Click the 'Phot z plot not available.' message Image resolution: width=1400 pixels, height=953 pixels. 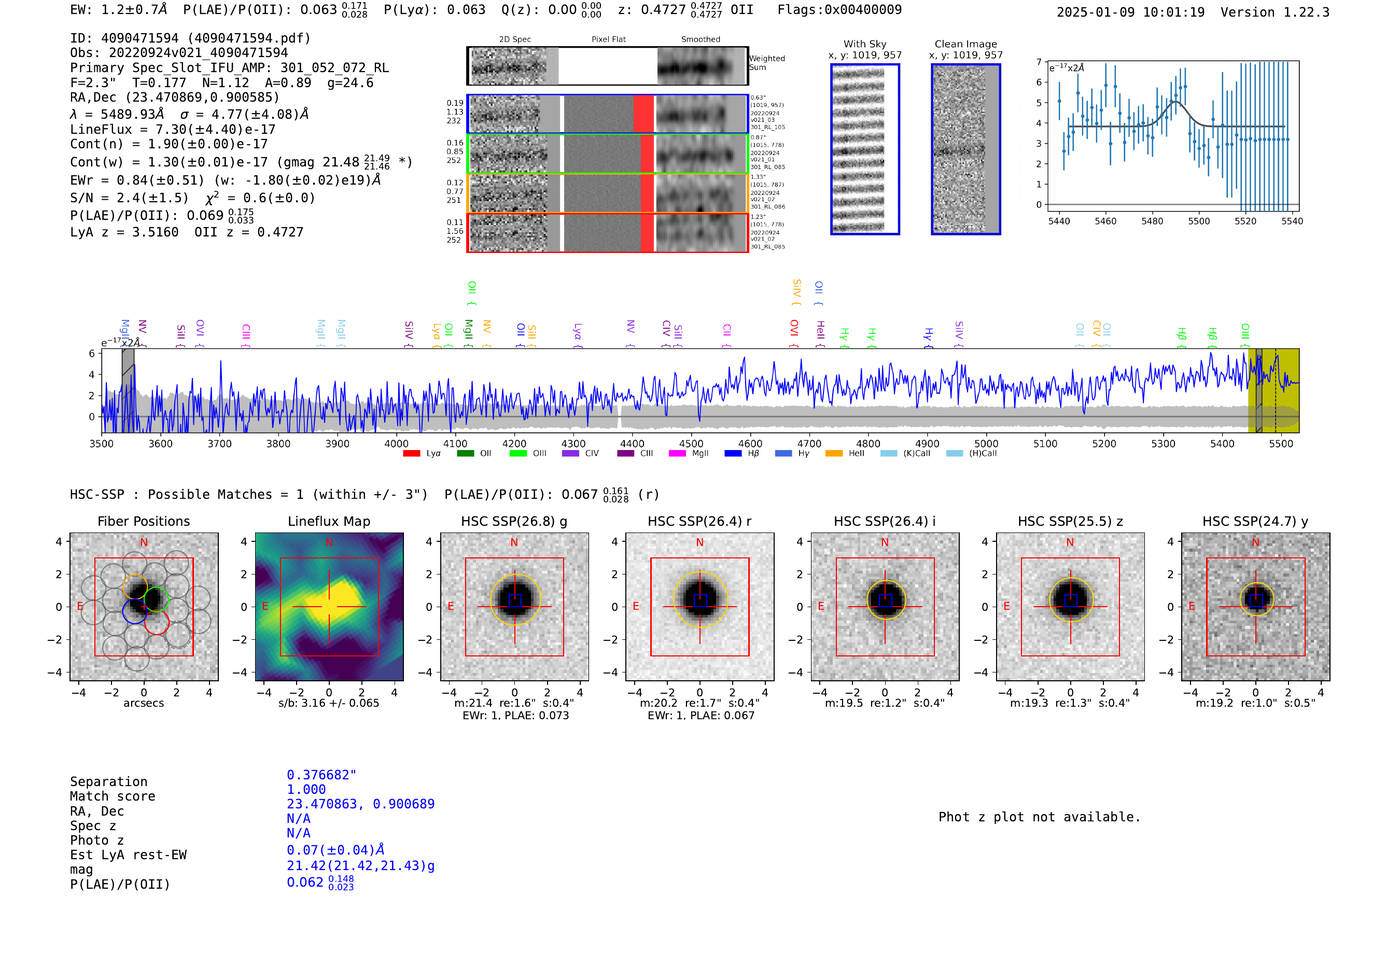pyautogui.click(x=1039, y=817)
